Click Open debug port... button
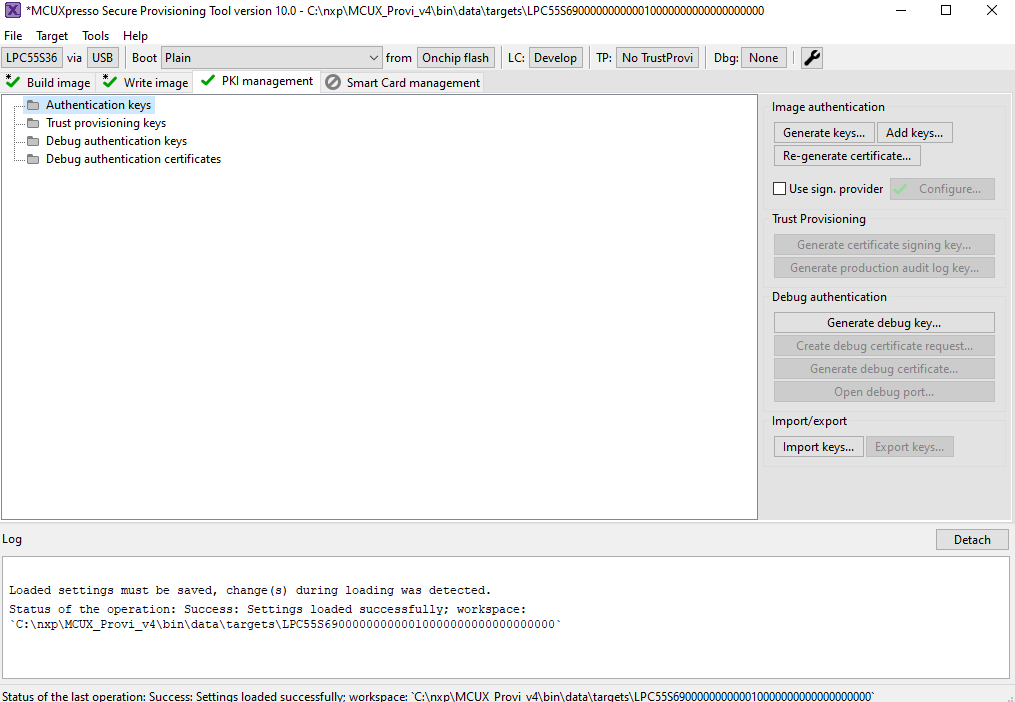 click(x=884, y=392)
